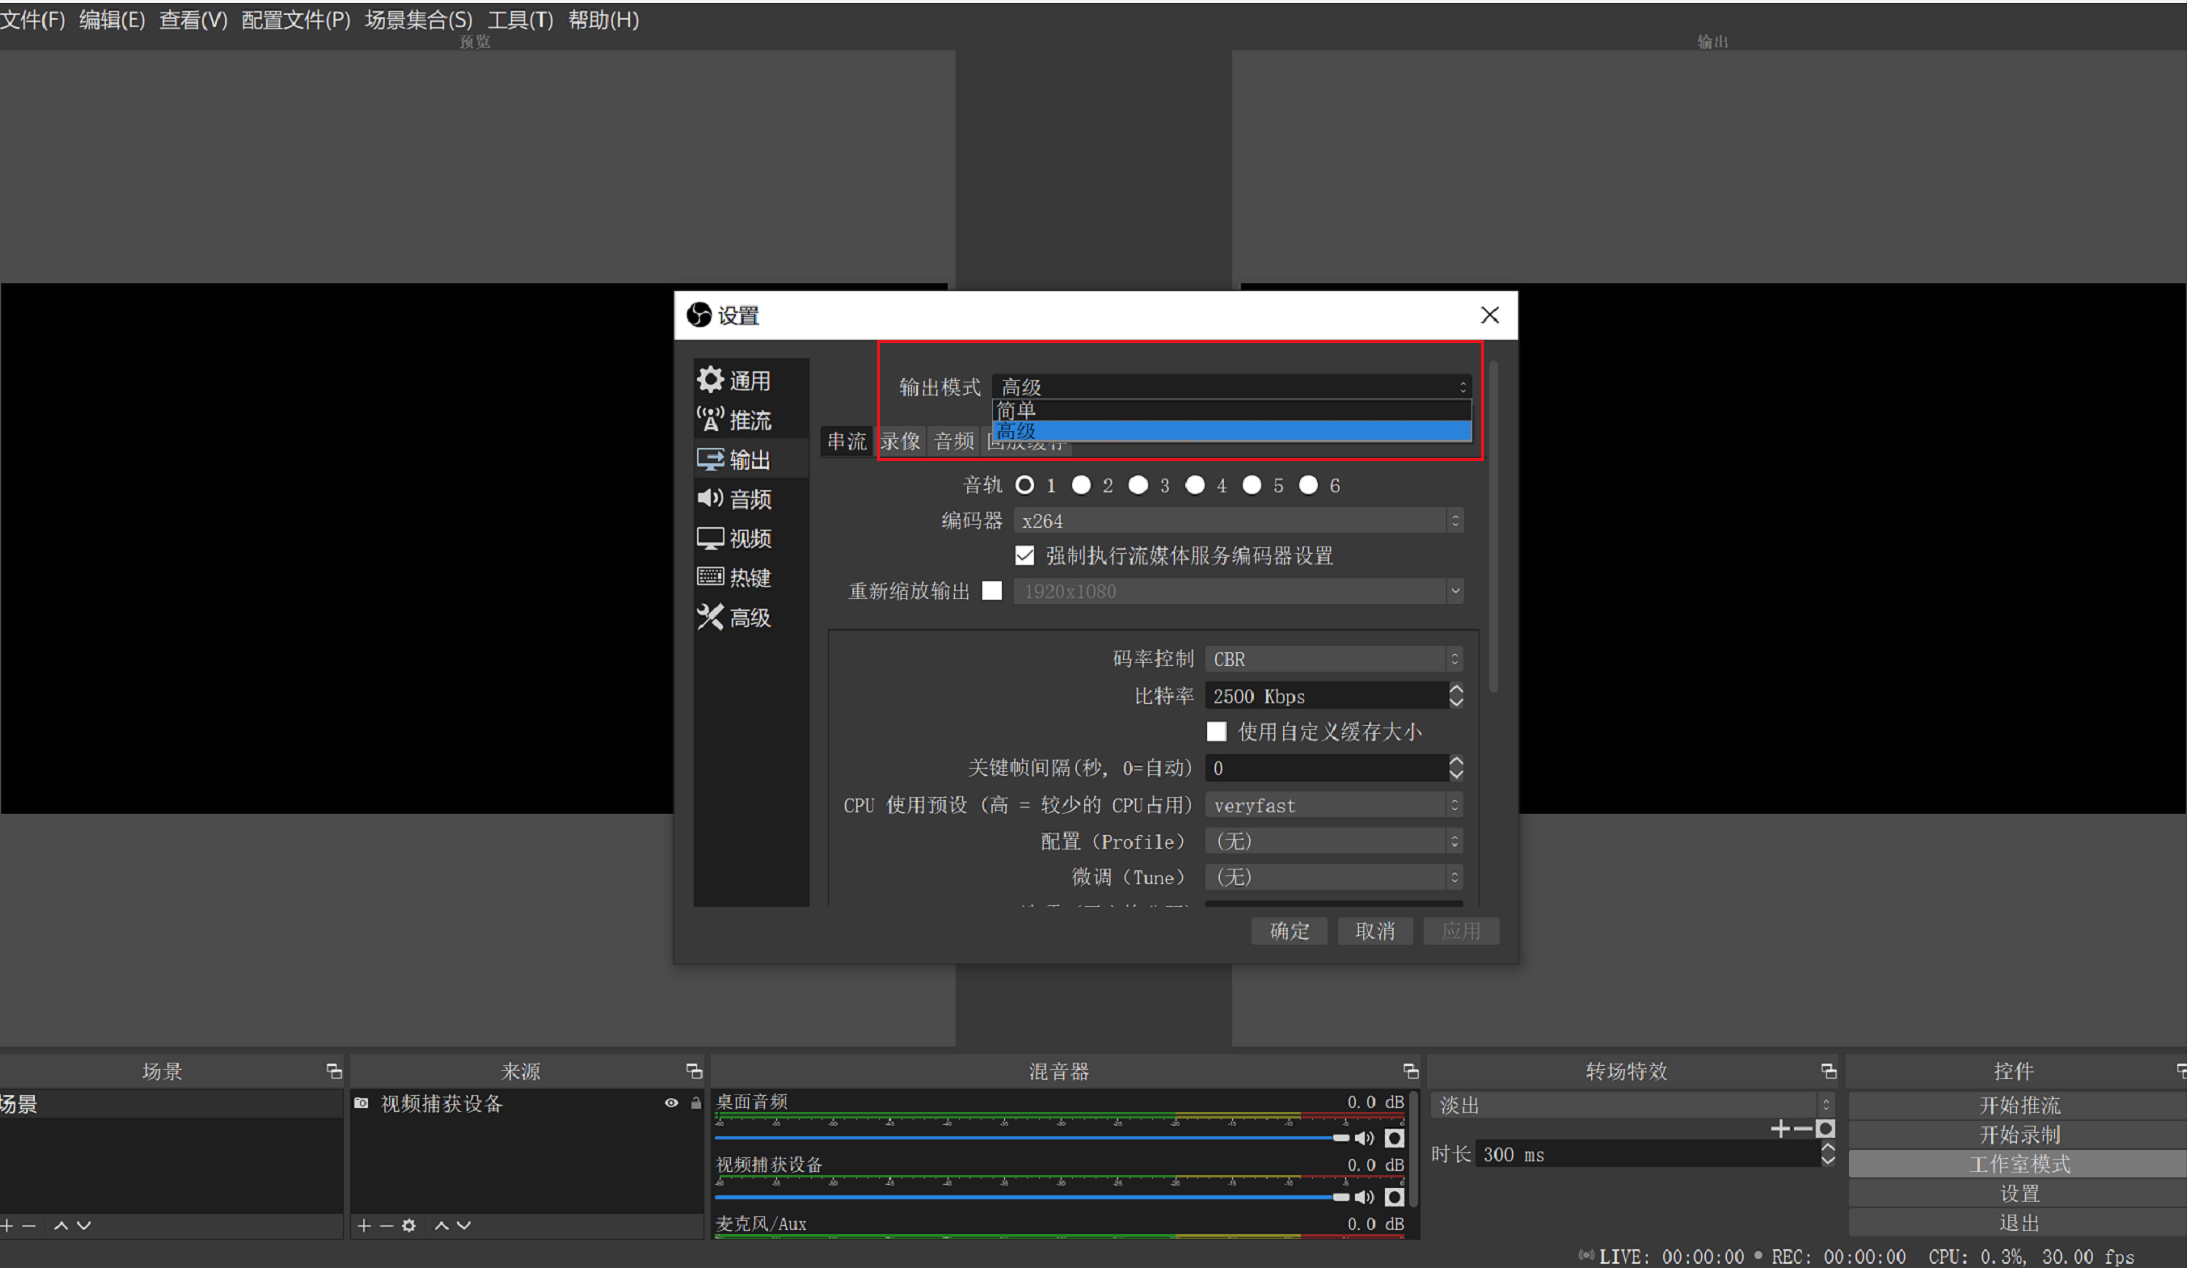Viewport: 2187px width, 1268px height.
Task: Undock the 混音器 panel icon
Action: coord(1411,1071)
